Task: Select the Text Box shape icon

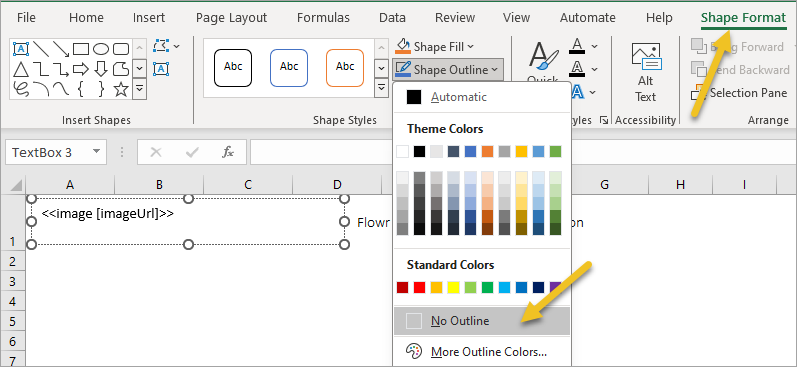Action: [x=21, y=49]
